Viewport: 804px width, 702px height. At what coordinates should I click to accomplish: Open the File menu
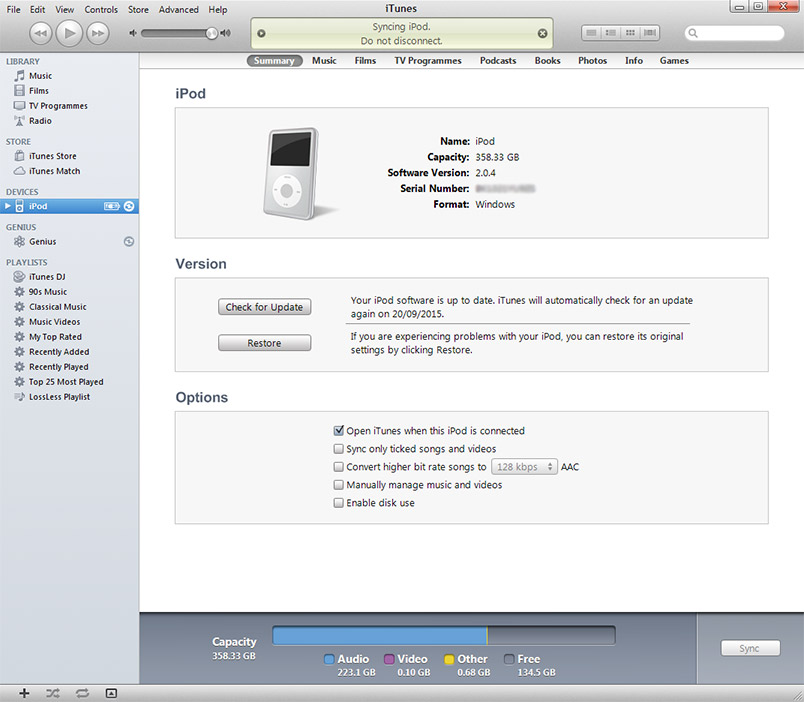[x=13, y=9]
